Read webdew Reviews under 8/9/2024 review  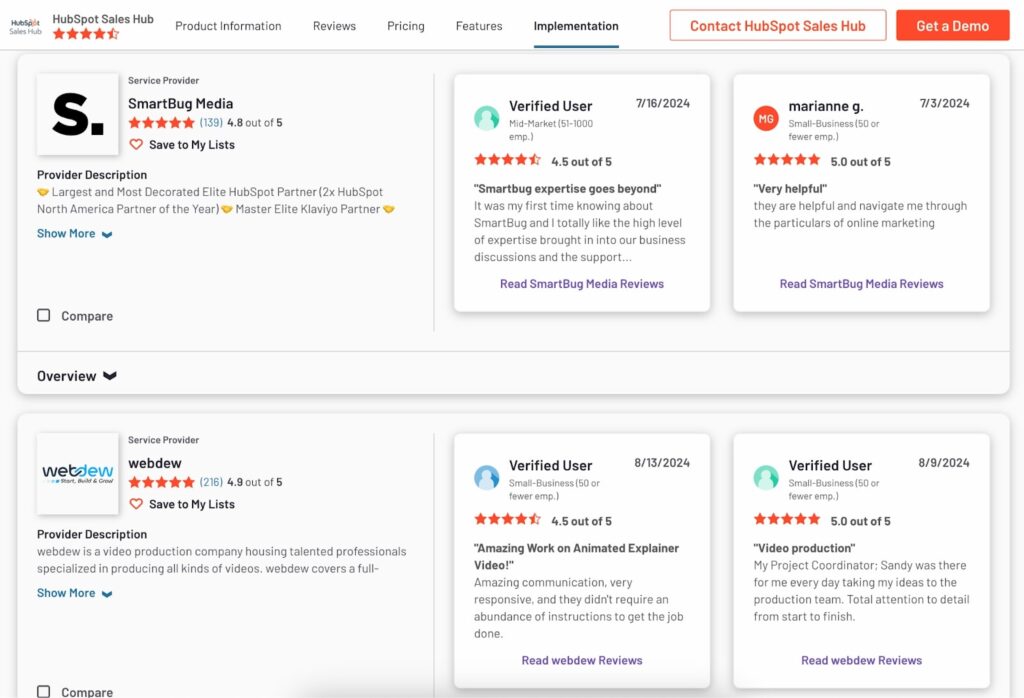(x=861, y=660)
